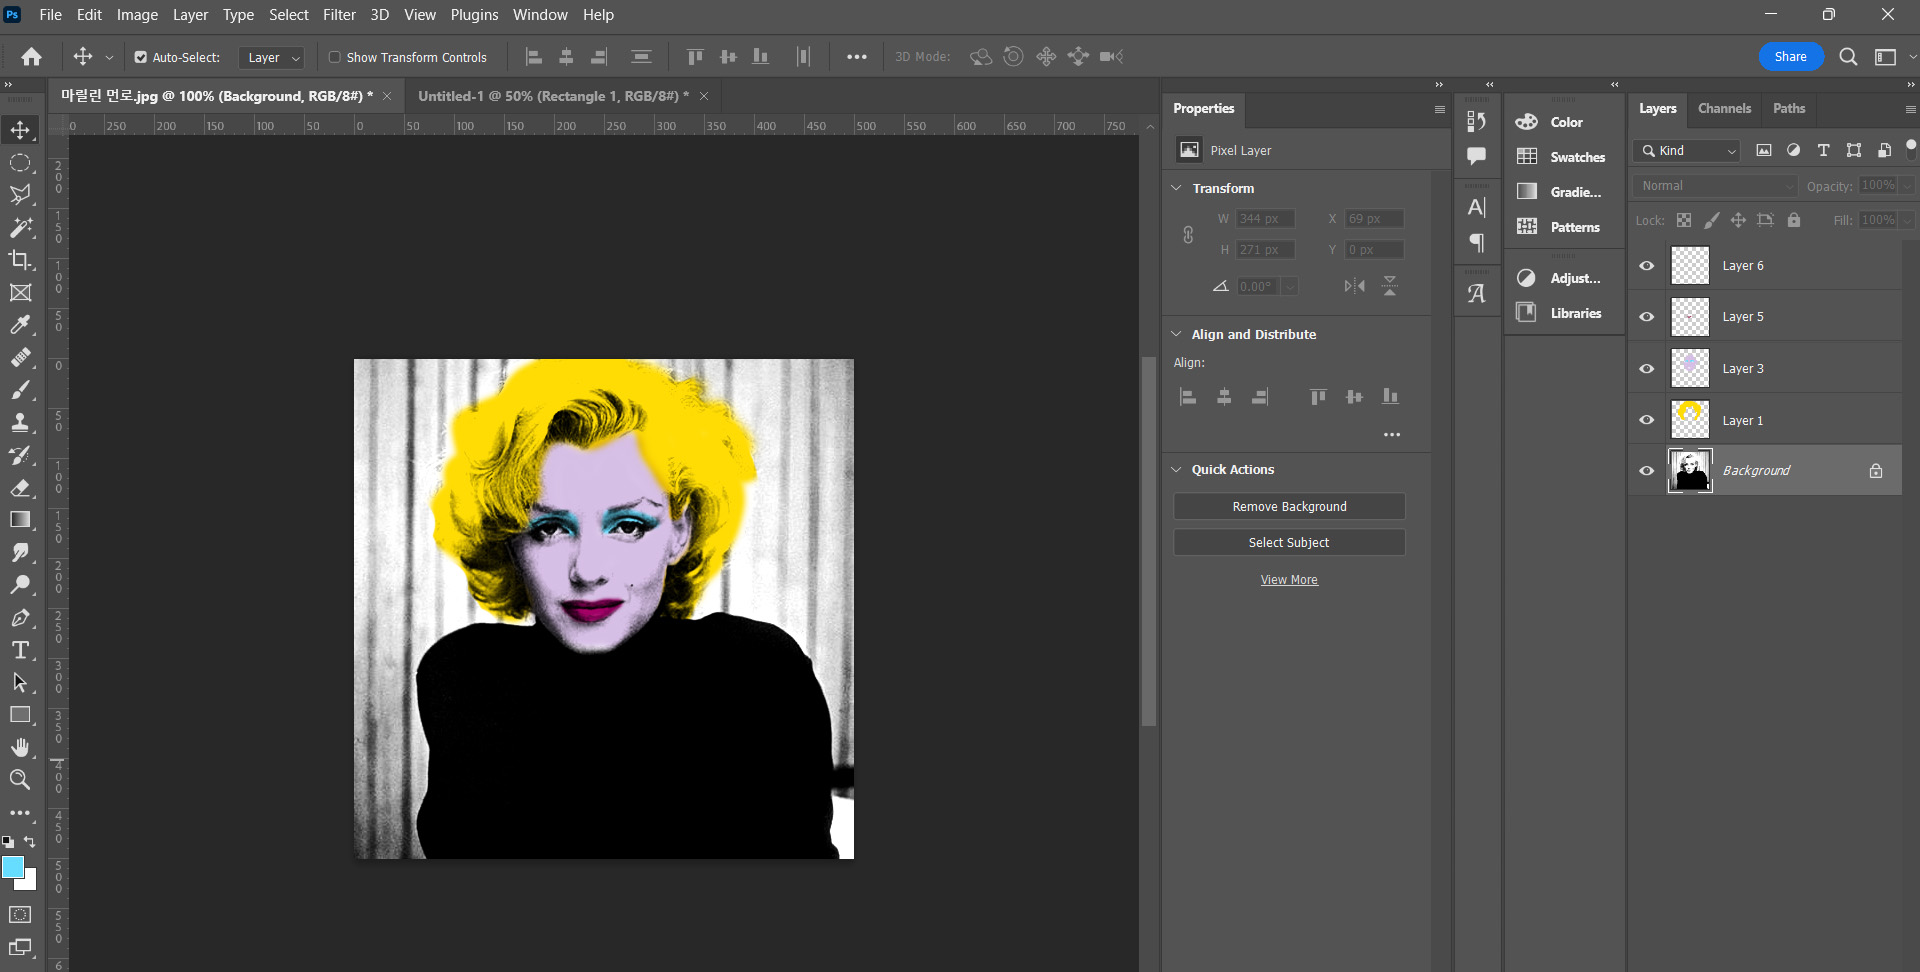
Task: Select the Horizontal Type tool
Action: pyautogui.click(x=20, y=650)
